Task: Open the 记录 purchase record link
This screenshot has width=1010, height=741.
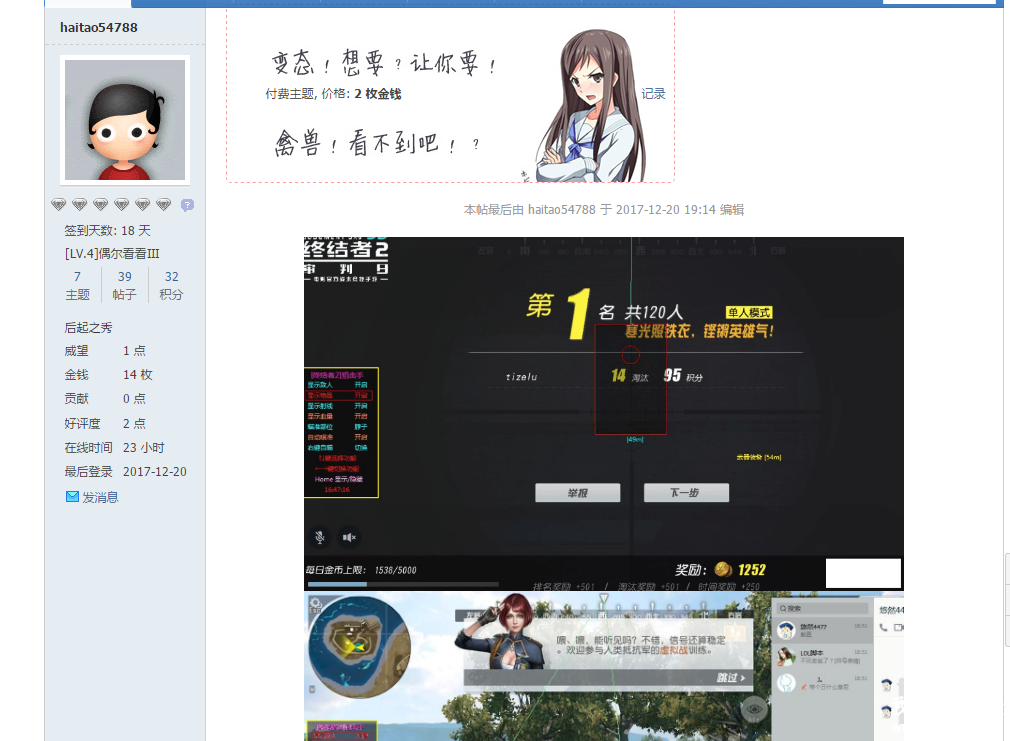Action: (653, 93)
